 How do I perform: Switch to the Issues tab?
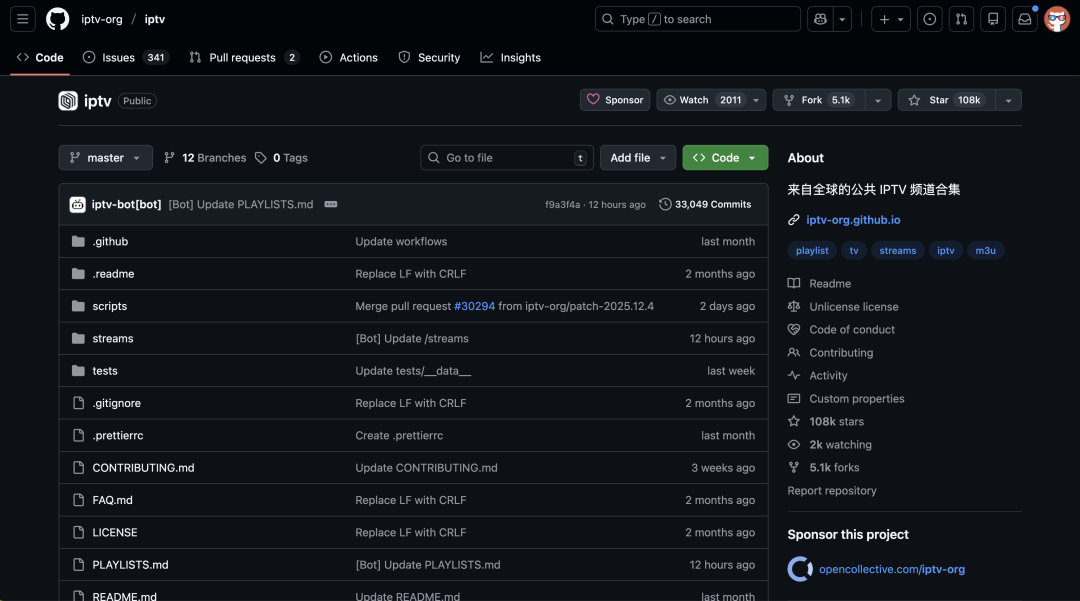tap(125, 58)
